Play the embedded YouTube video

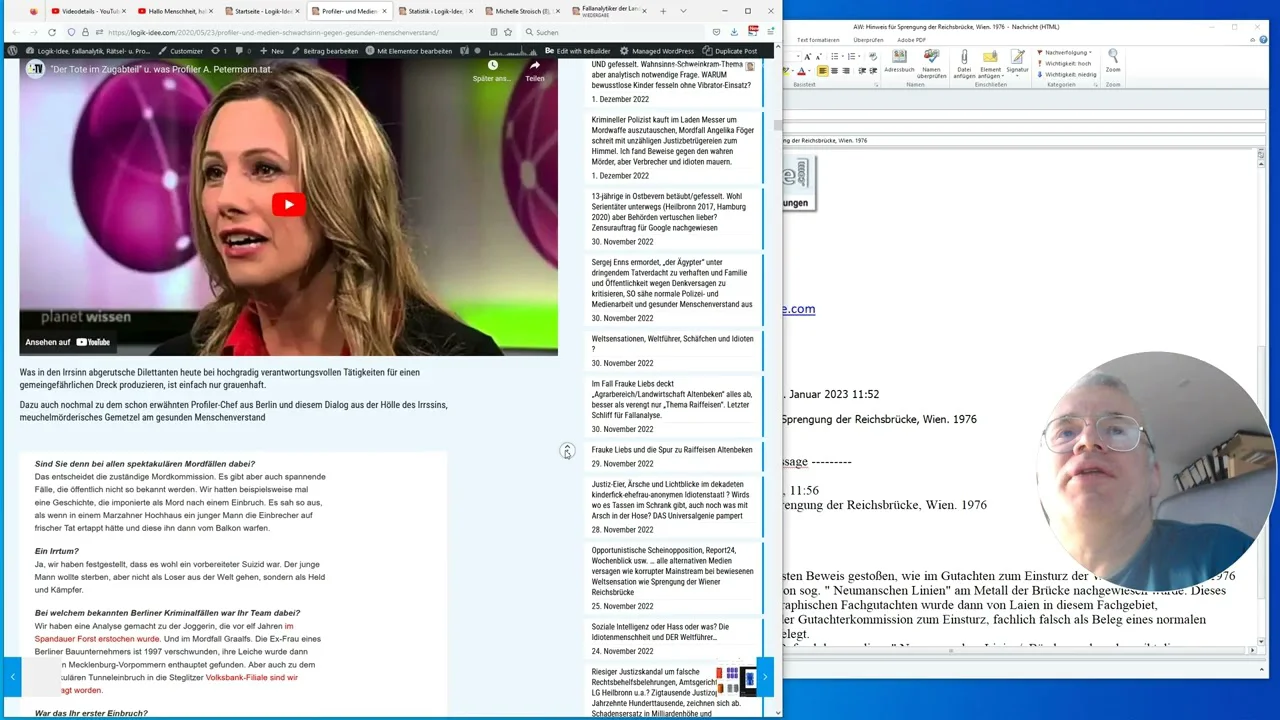point(288,205)
